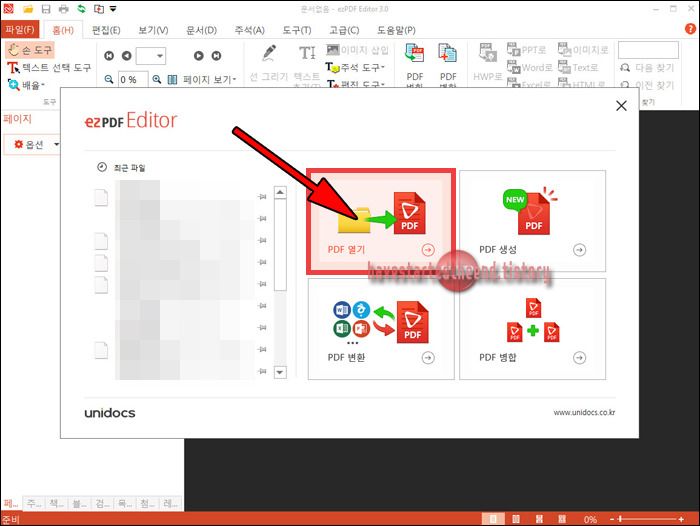The width and height of the screenshot is (700, 526).
Task: Select the 텍스트 추가 TI text tool
Action: click(x=307, y=65)
